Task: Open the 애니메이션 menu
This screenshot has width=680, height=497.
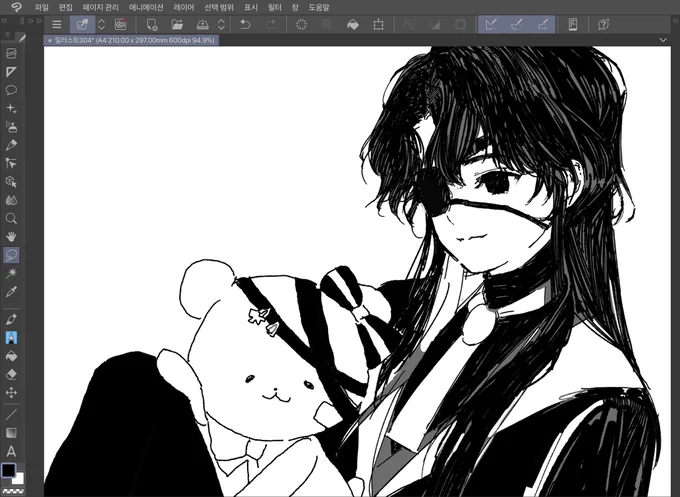Action: click(x=146, y=7)
